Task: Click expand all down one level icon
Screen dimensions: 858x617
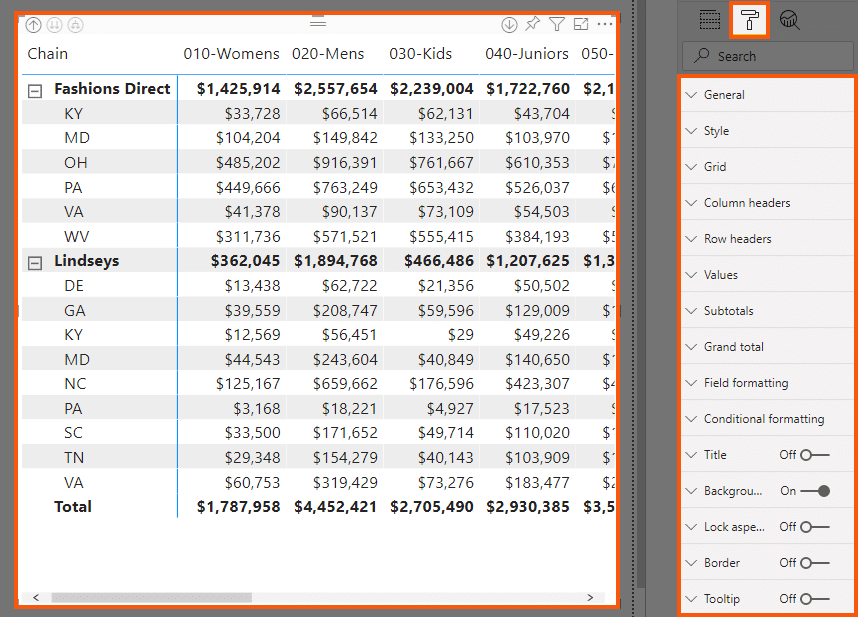Action: (76, 25)
